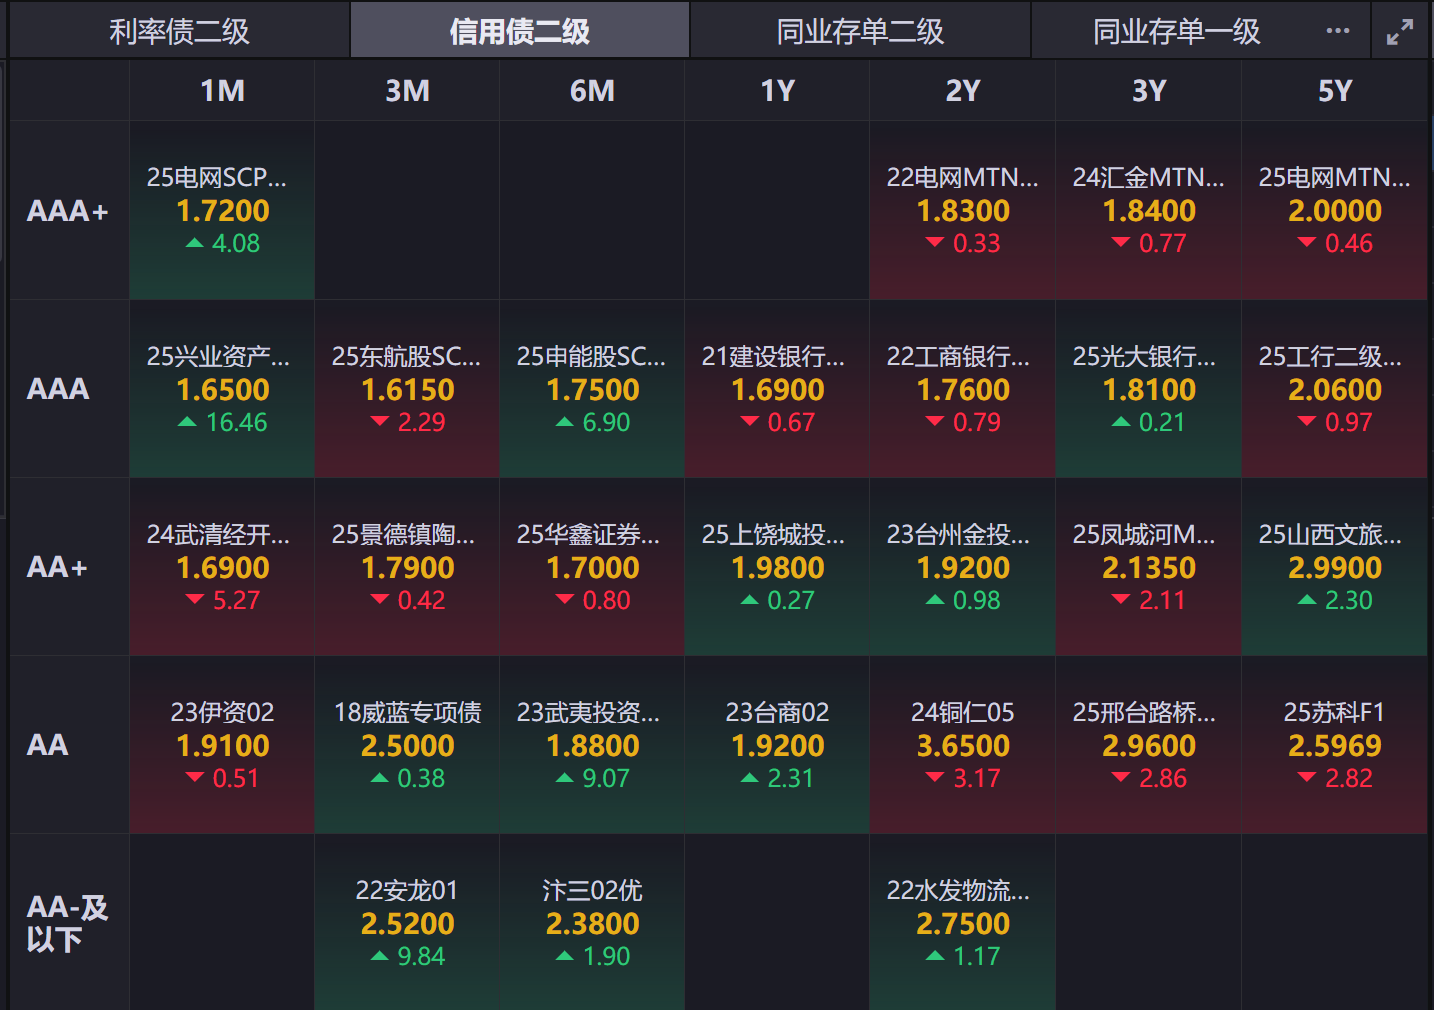The width and height of the screenshot is (1434, 1010).
Task: Open the 21建设银行... bond cell
Action: [777, 389]
